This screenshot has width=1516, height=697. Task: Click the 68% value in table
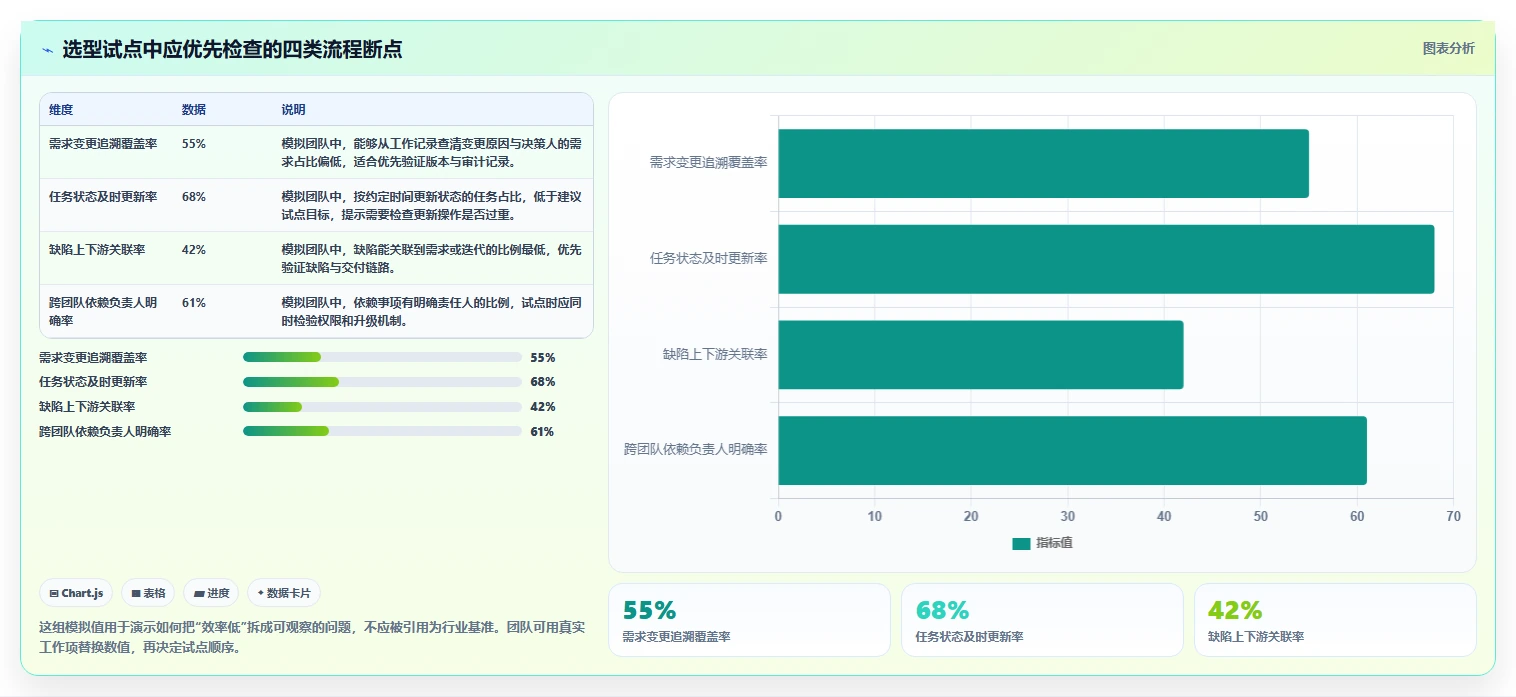[x=194, y=197]
